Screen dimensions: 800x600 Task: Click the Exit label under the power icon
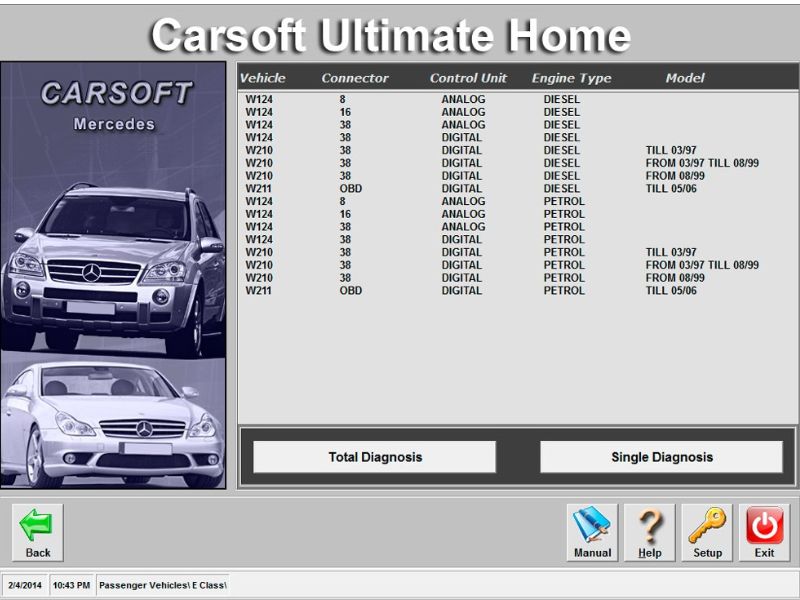click(762, 551)
